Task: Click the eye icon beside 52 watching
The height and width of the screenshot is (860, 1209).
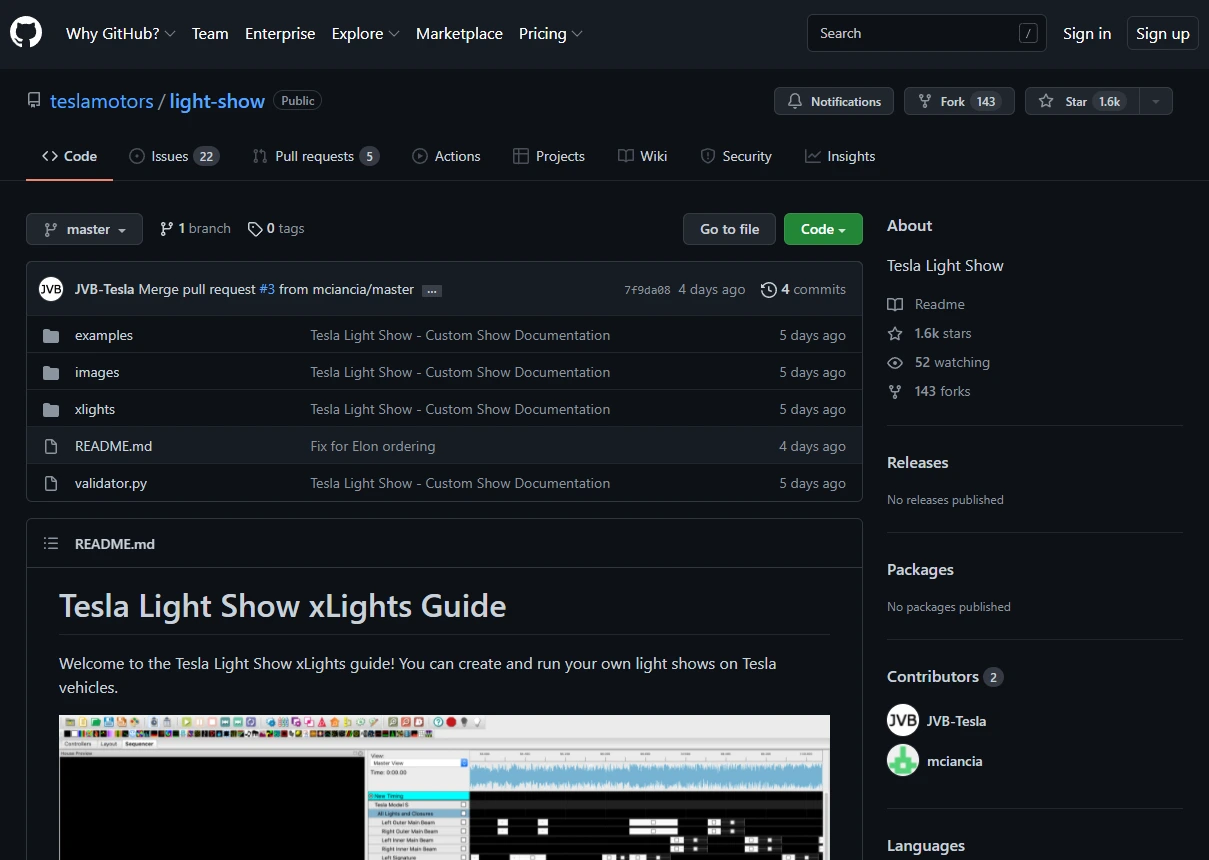Action: coord(895,362)
